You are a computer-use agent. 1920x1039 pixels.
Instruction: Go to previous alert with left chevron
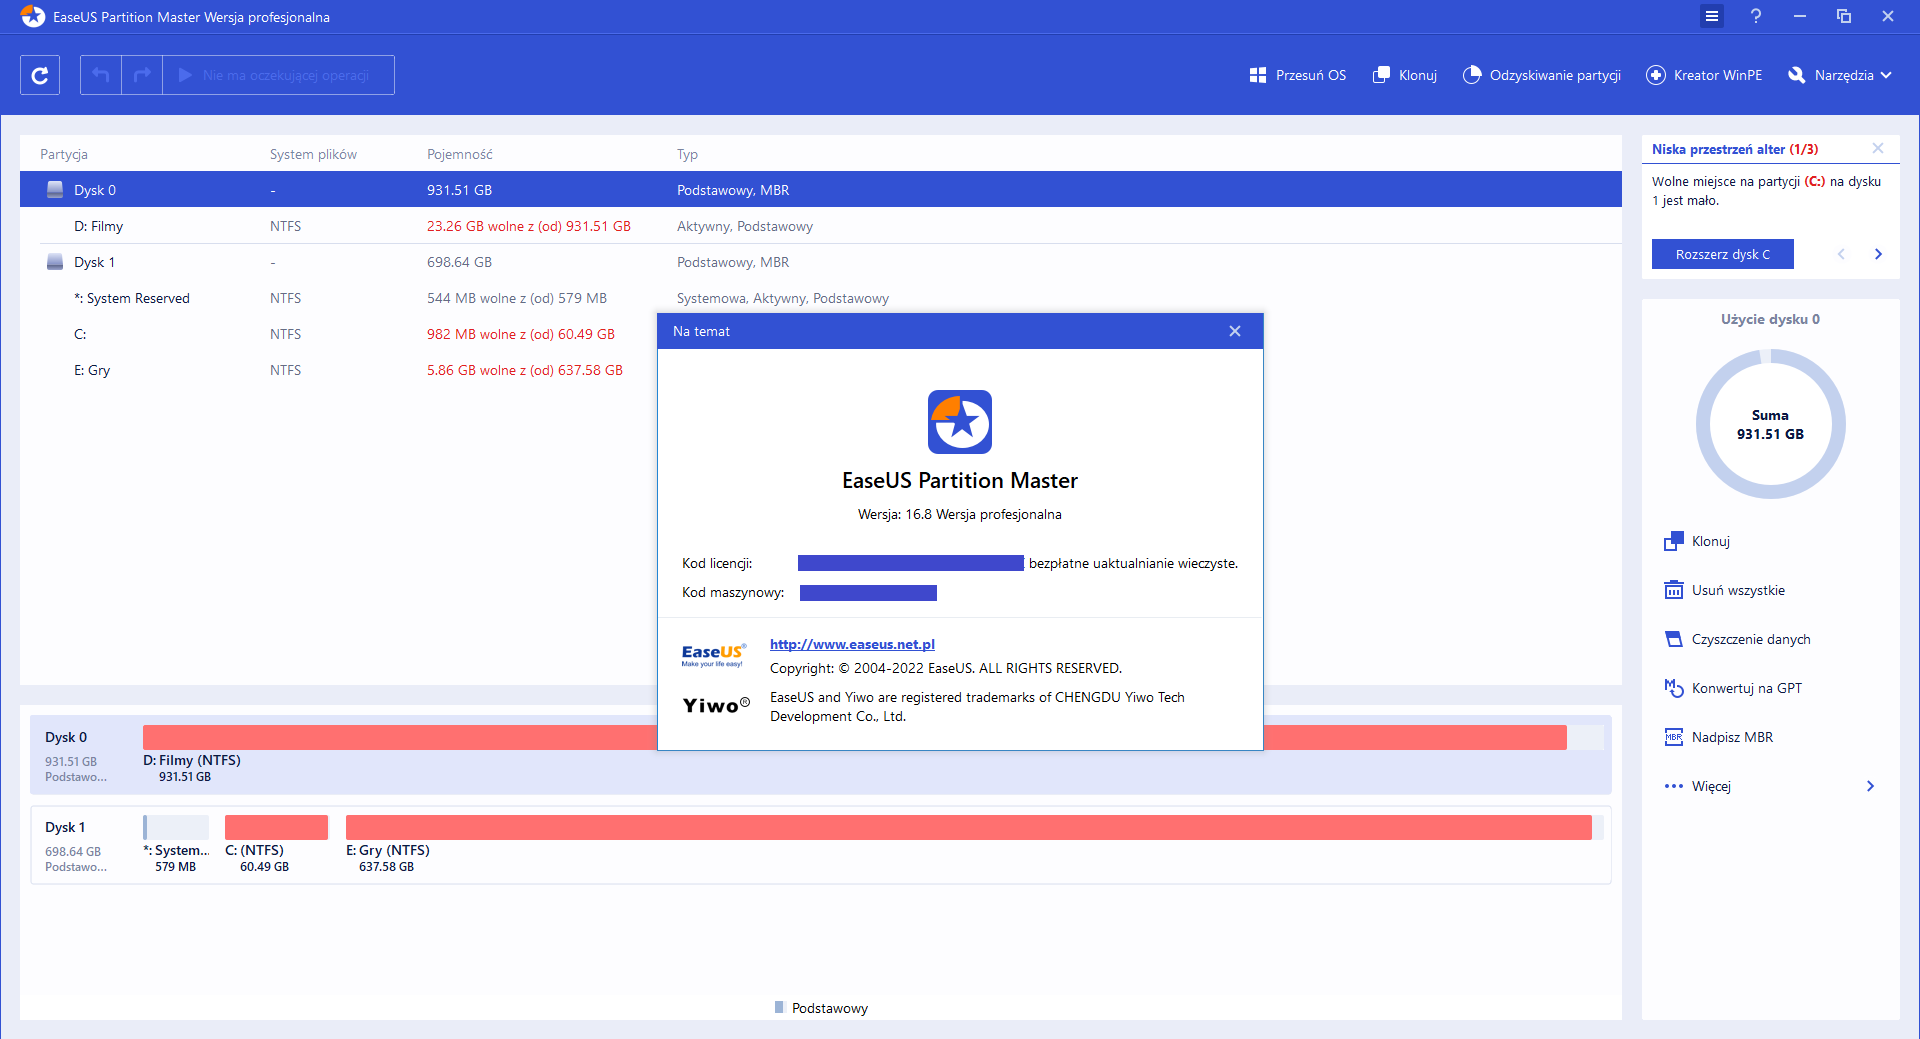(x=1841, y=254)
